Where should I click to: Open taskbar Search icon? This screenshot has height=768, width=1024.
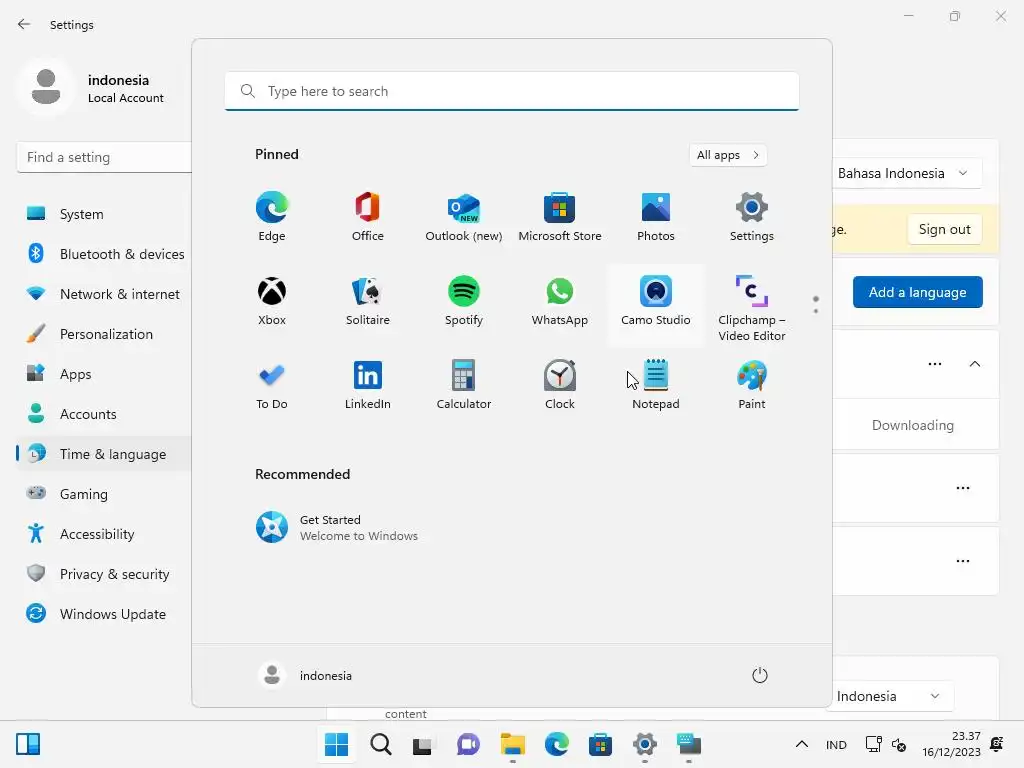381,744
